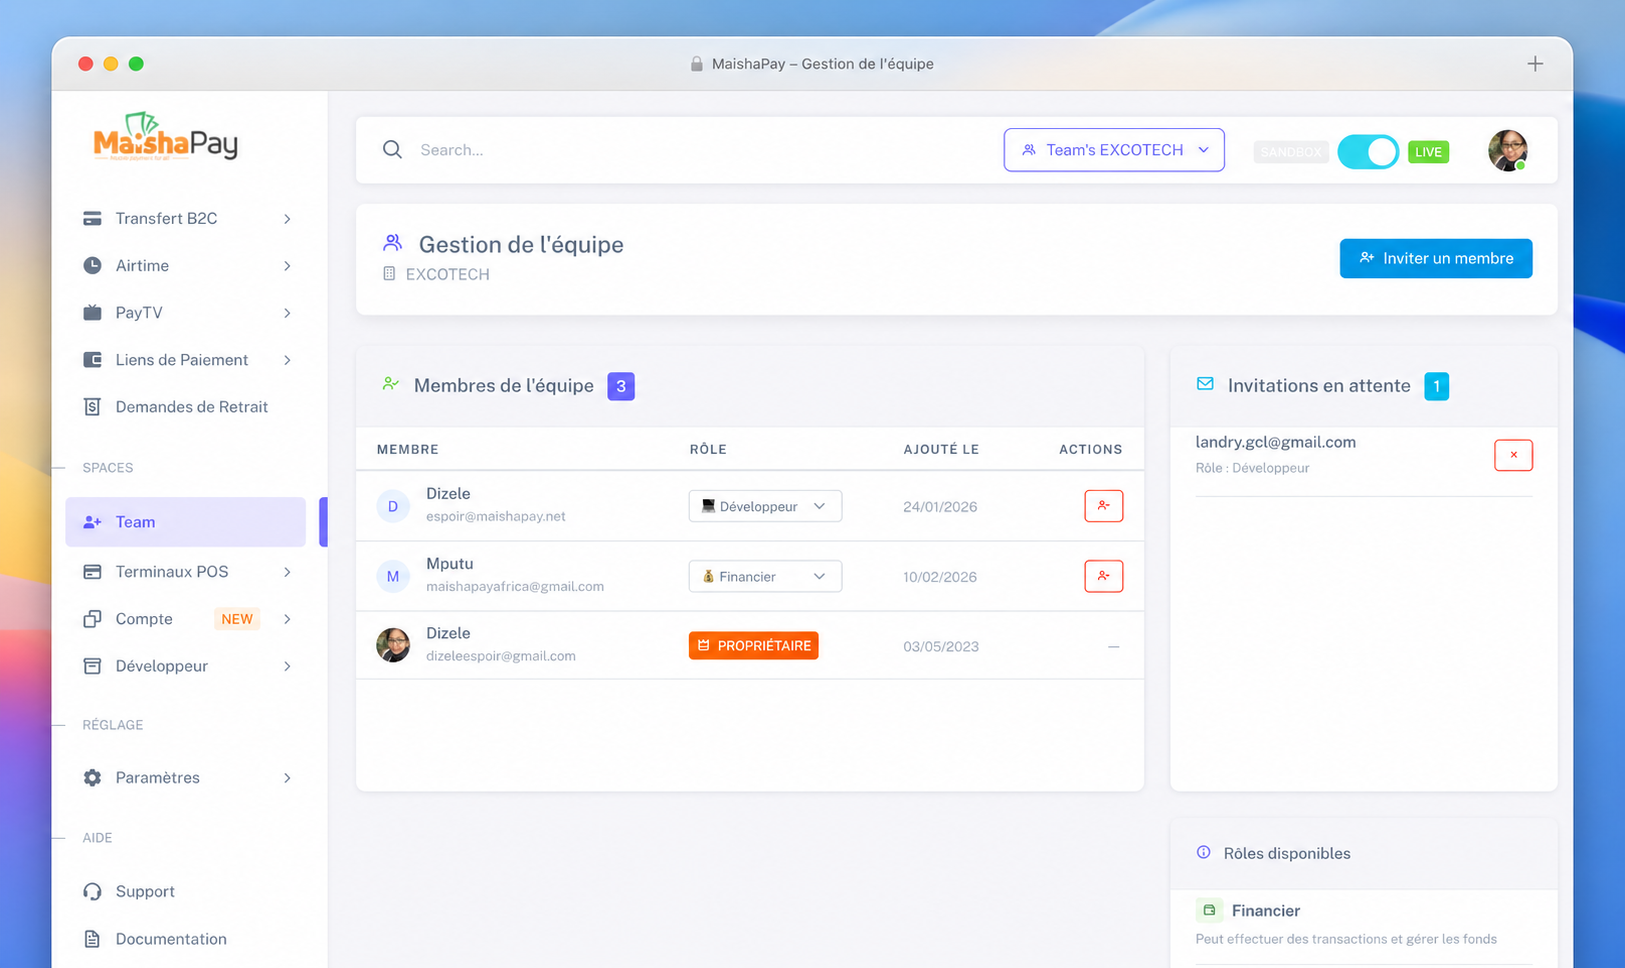Viewport: 1625px width, 968px height.
Task: Click the Demandes de Retrait icon
Action: click(x=92, y=407)
